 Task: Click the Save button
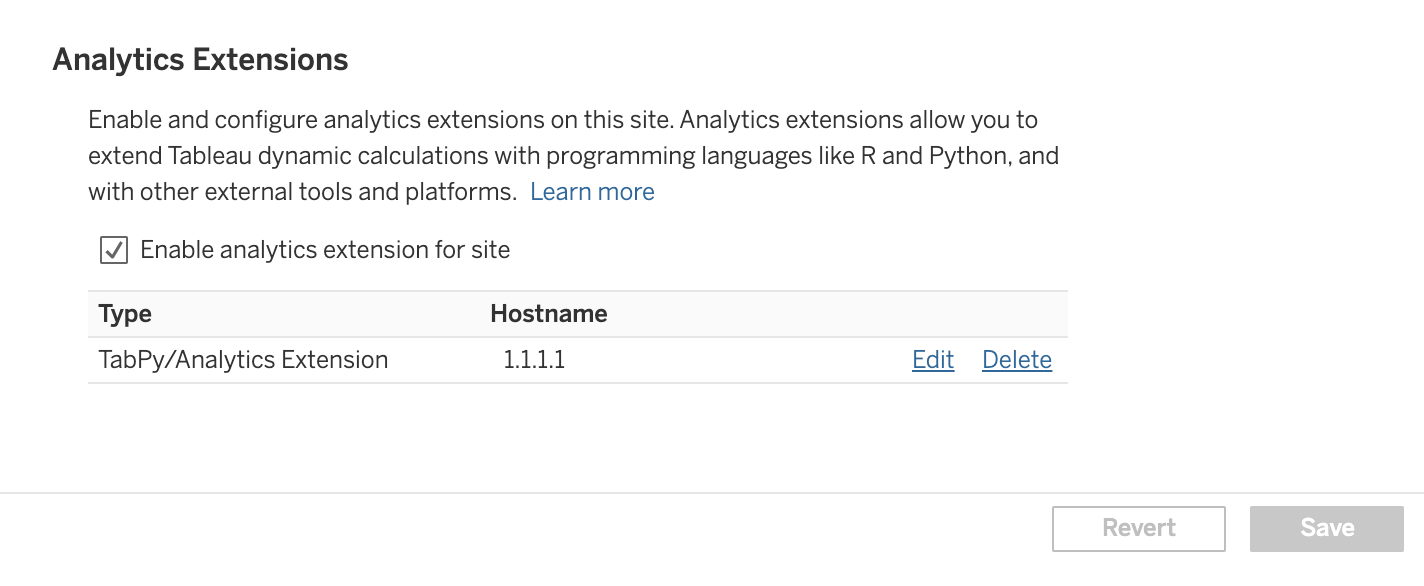pos(1327,528)
